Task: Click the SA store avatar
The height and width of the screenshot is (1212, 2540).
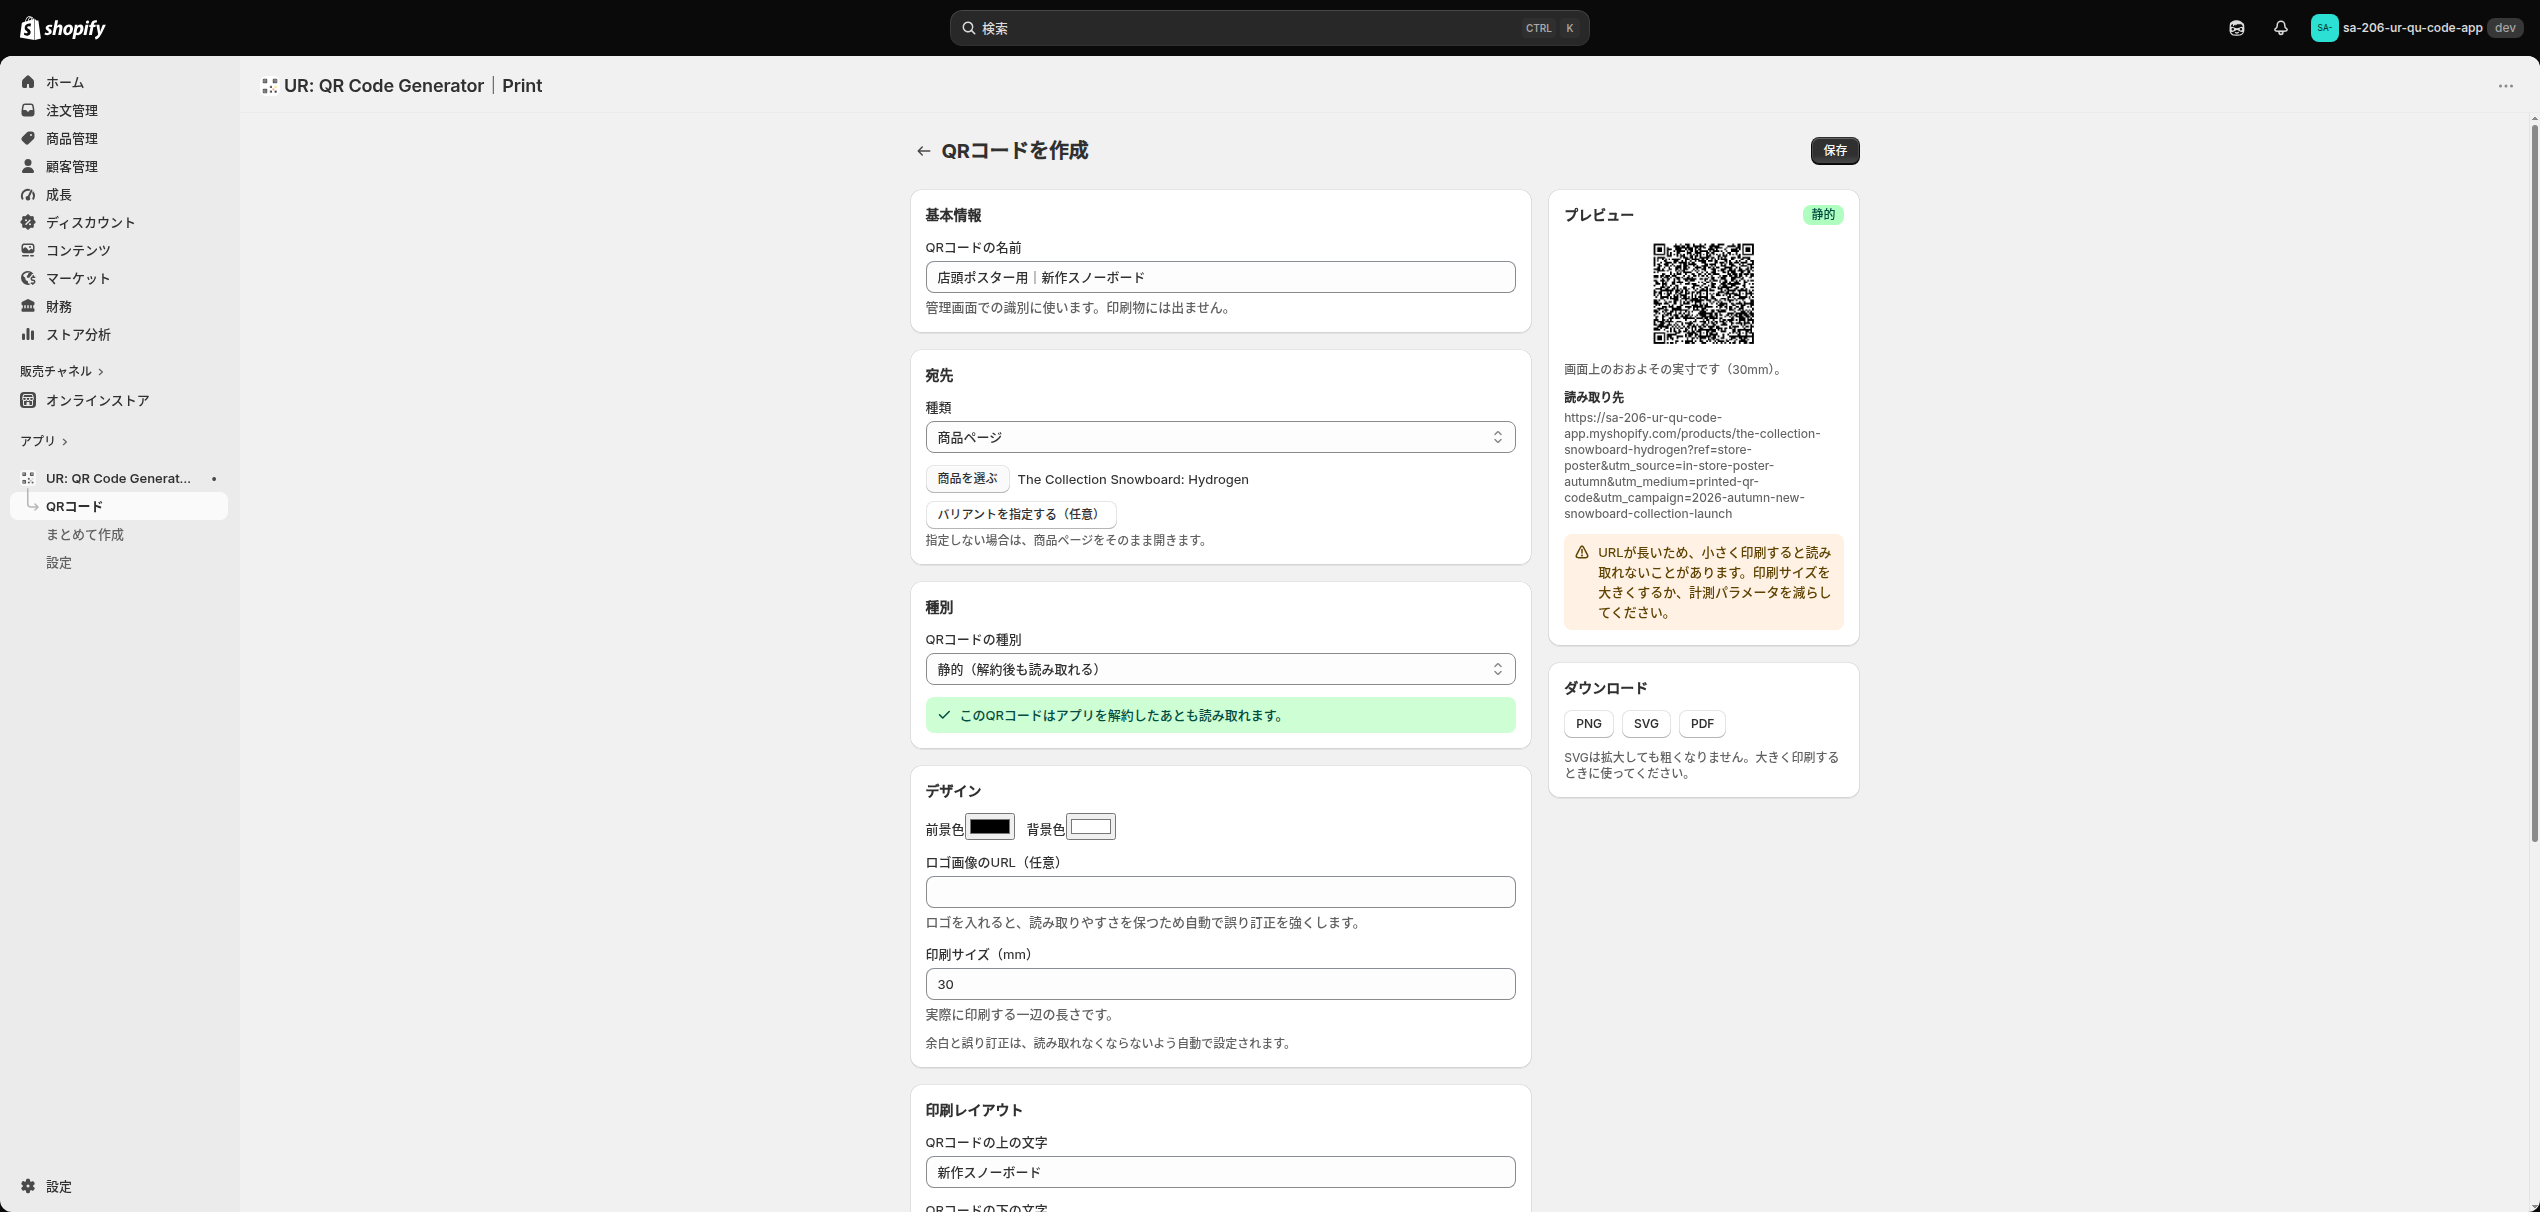Action: (2324, 28)
